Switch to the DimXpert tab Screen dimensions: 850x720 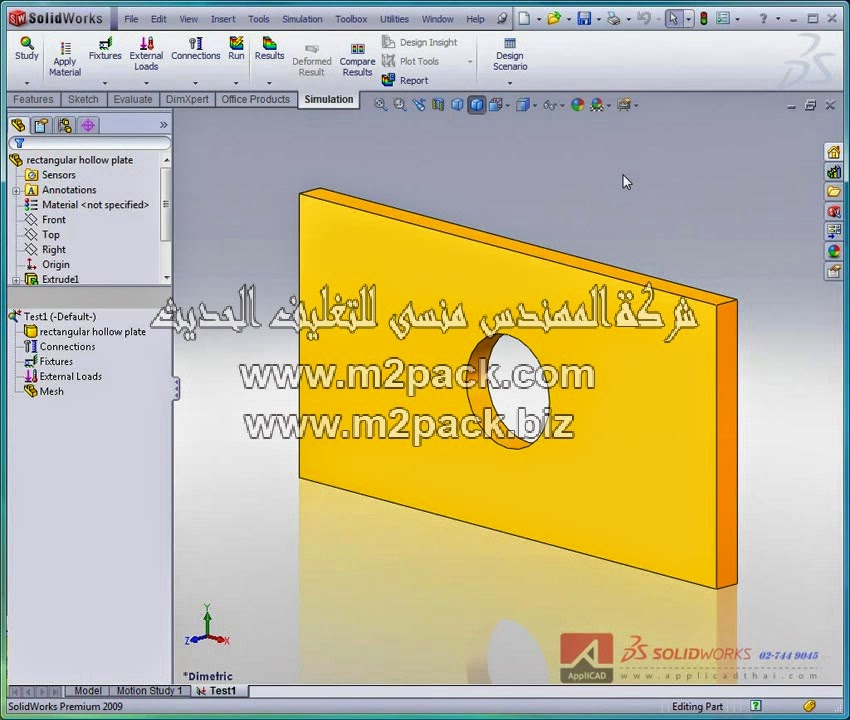[x=187, y=99]
